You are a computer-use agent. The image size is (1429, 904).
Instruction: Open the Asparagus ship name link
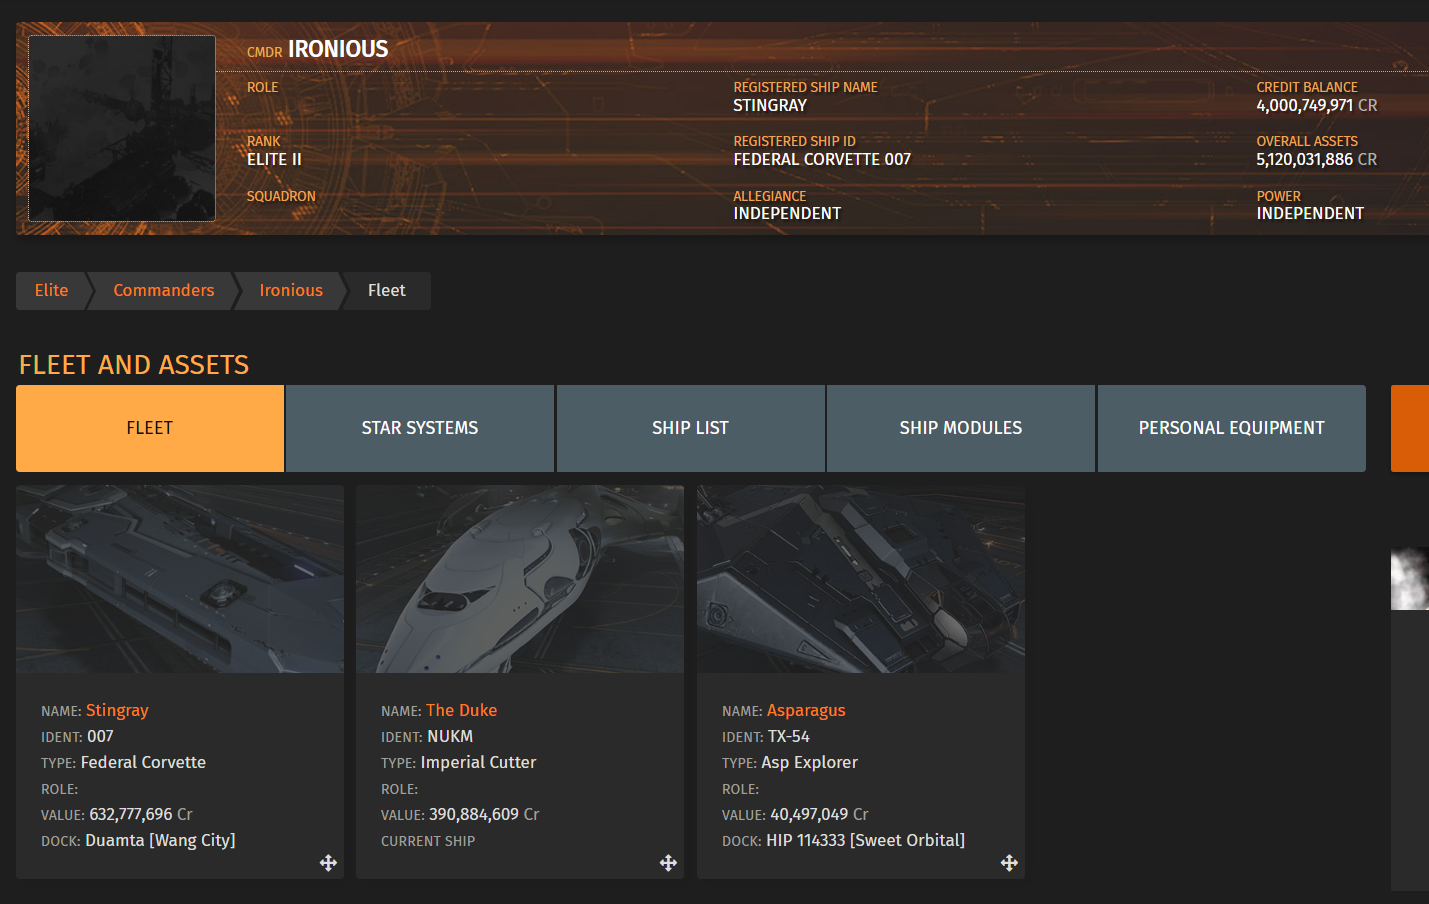click(806, 710)
